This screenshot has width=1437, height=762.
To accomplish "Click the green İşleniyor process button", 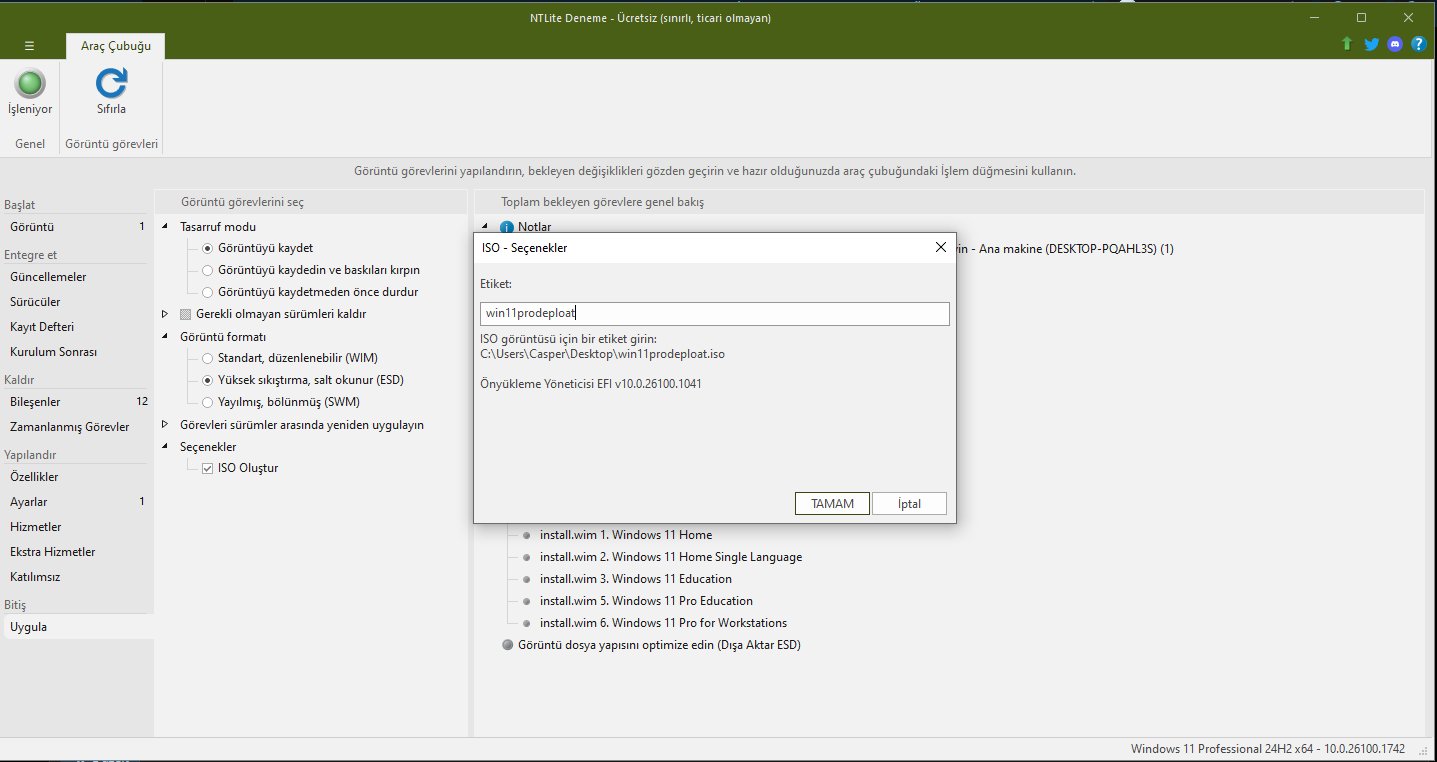I will click(x=30, y=91).
